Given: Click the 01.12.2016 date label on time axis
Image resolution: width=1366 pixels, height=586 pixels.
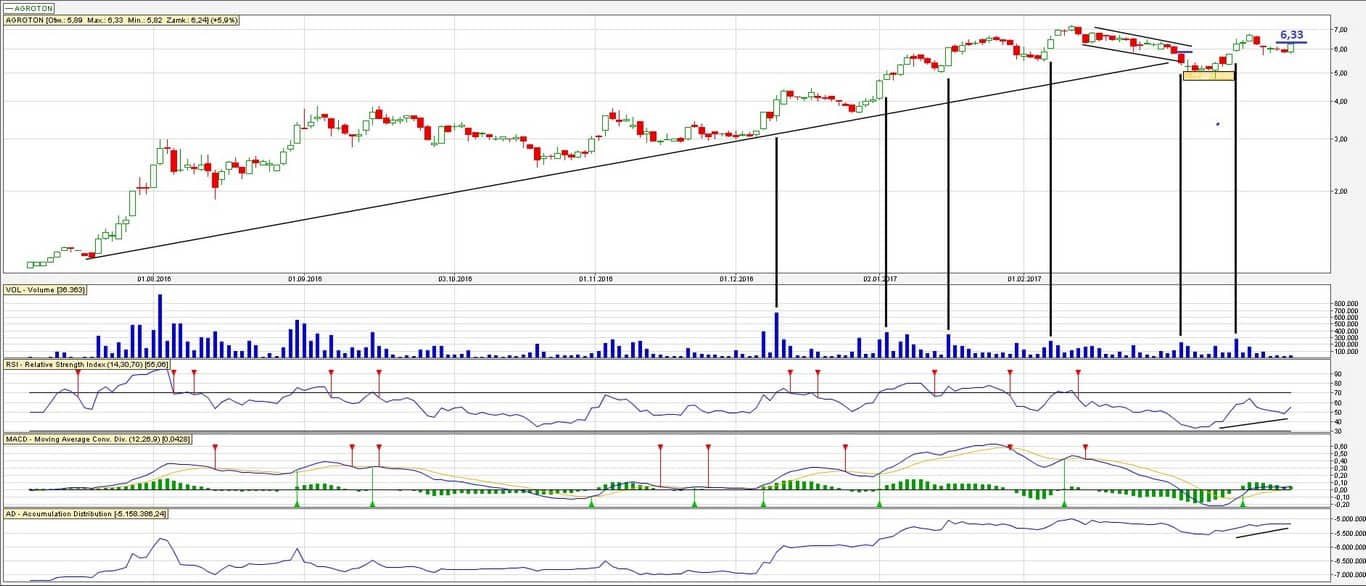Looking at the screenshot, I should [x=735, y=279].
